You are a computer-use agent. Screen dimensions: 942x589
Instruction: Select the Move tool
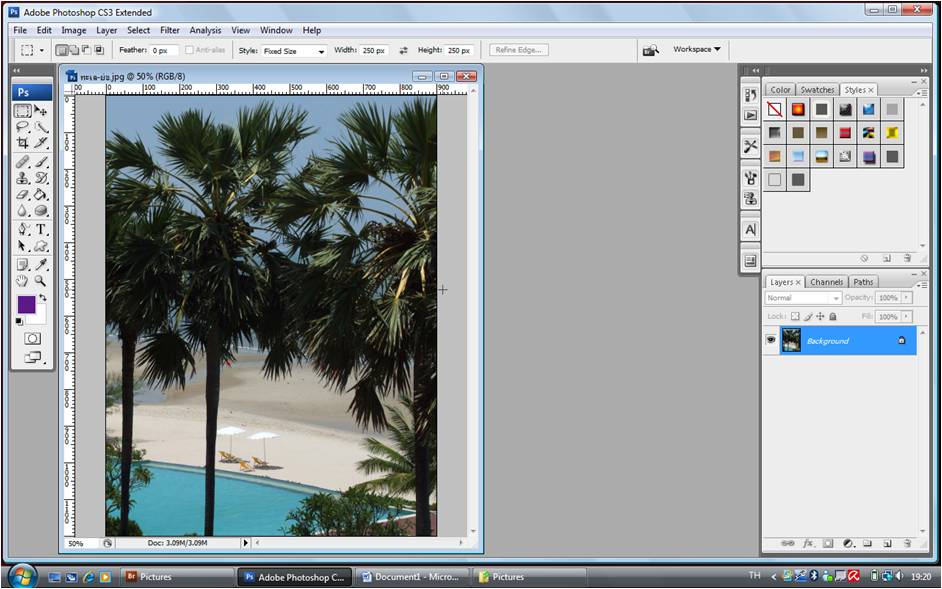41,111
